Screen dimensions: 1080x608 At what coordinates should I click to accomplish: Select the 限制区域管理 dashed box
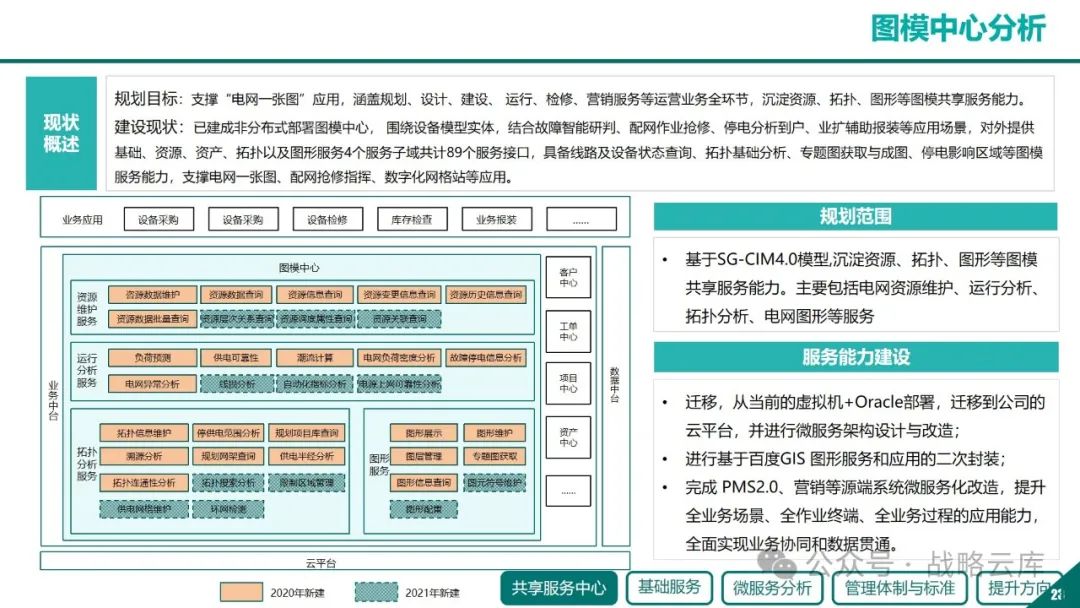click(307, 483)
